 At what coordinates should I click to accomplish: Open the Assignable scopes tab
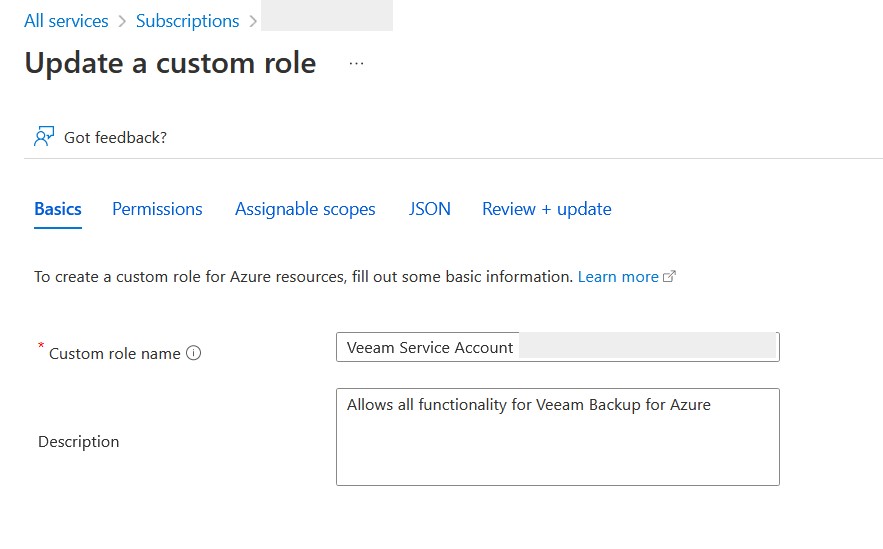pos(305,209)
